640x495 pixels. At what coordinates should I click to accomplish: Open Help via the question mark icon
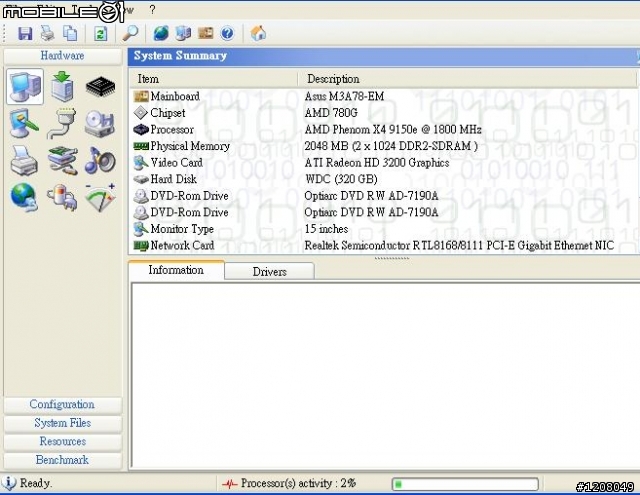227,33
